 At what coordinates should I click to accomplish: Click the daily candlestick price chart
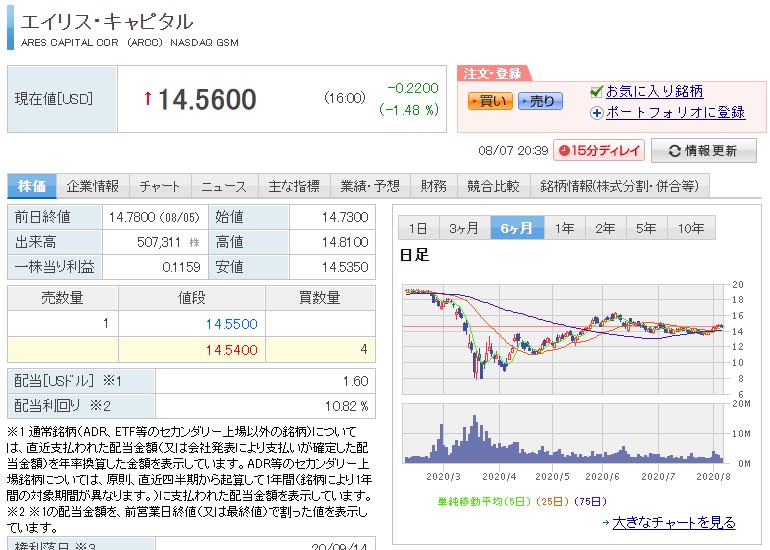point(563,339)
